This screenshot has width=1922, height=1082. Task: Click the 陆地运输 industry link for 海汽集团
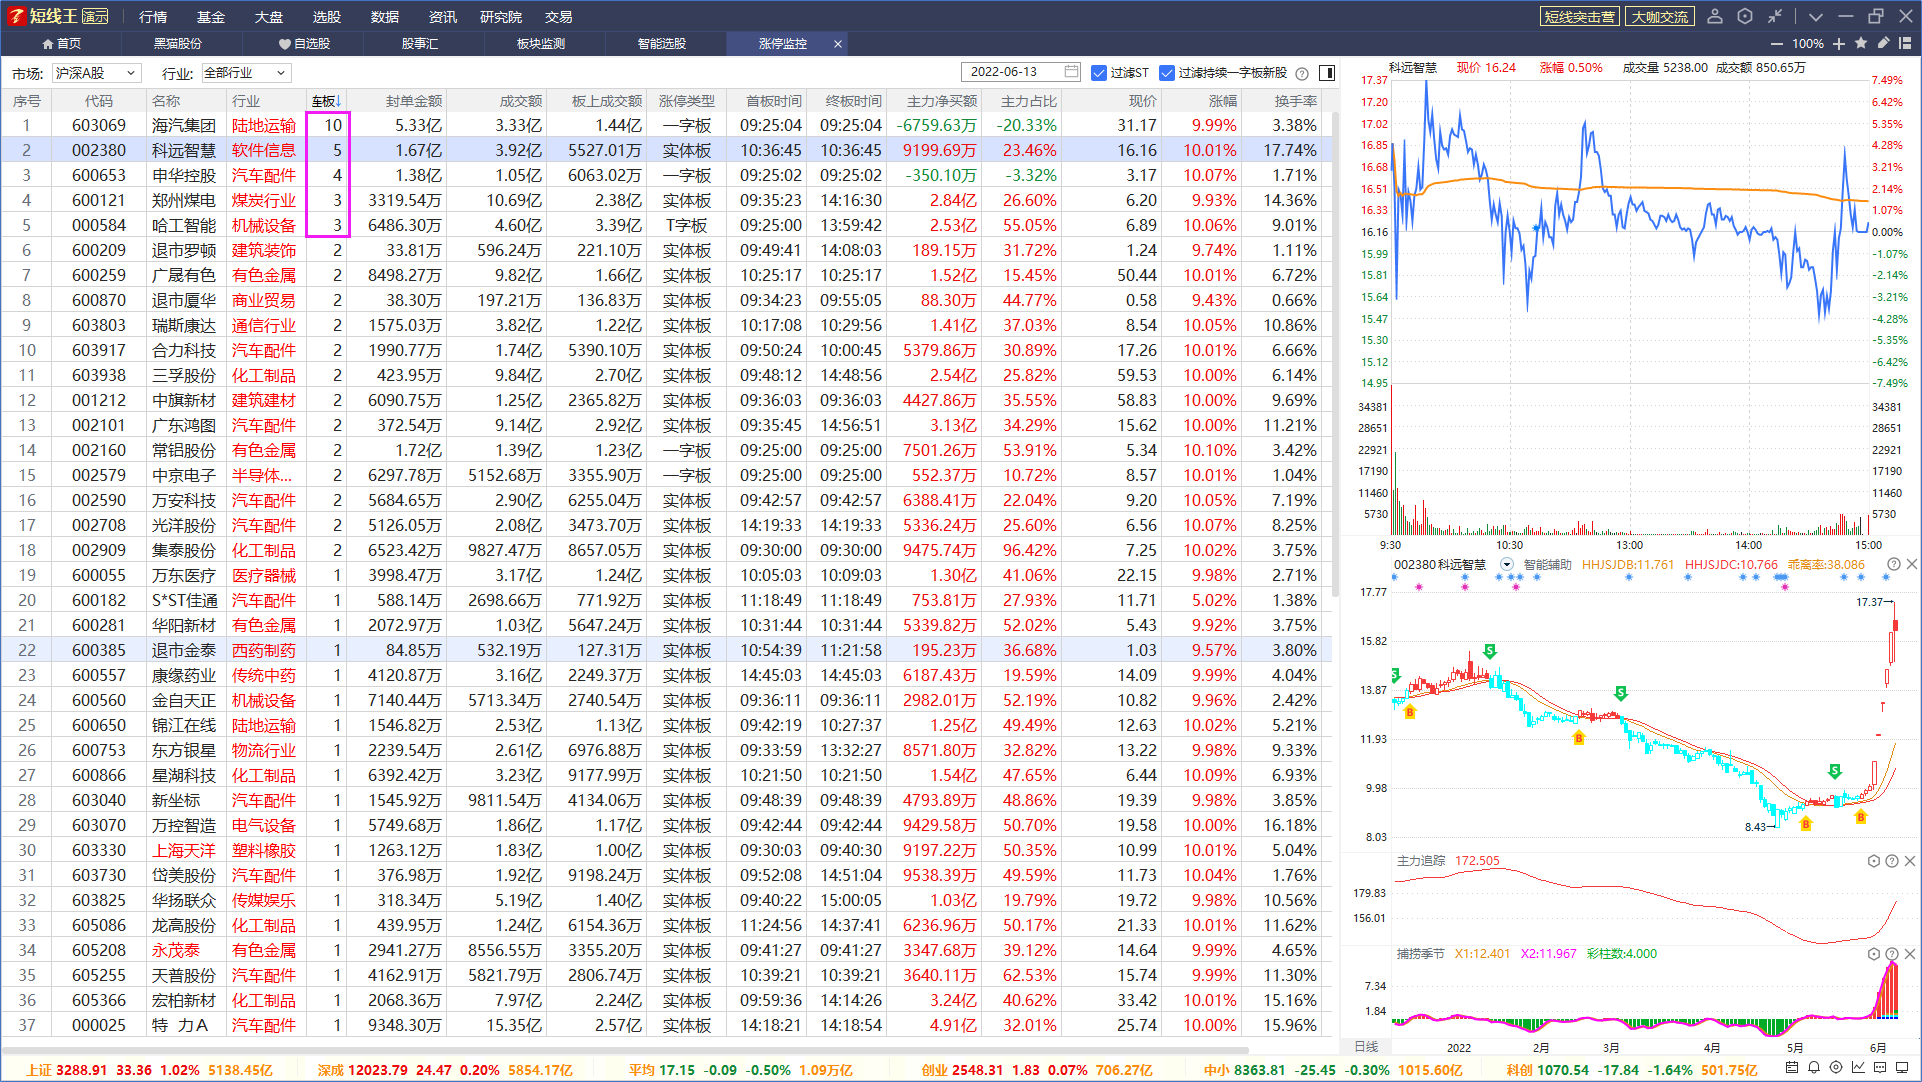pos(264,125)
